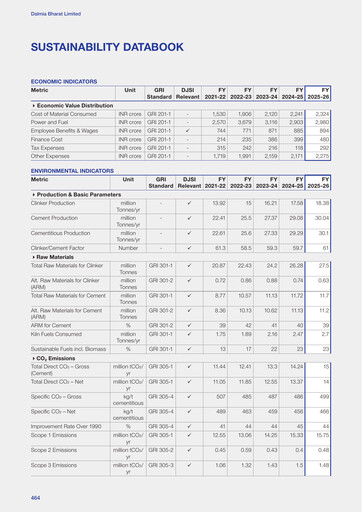
Task: Click the 'Sustainable Fuels incl. Biomass' label
Action: [x=68, y=349]
